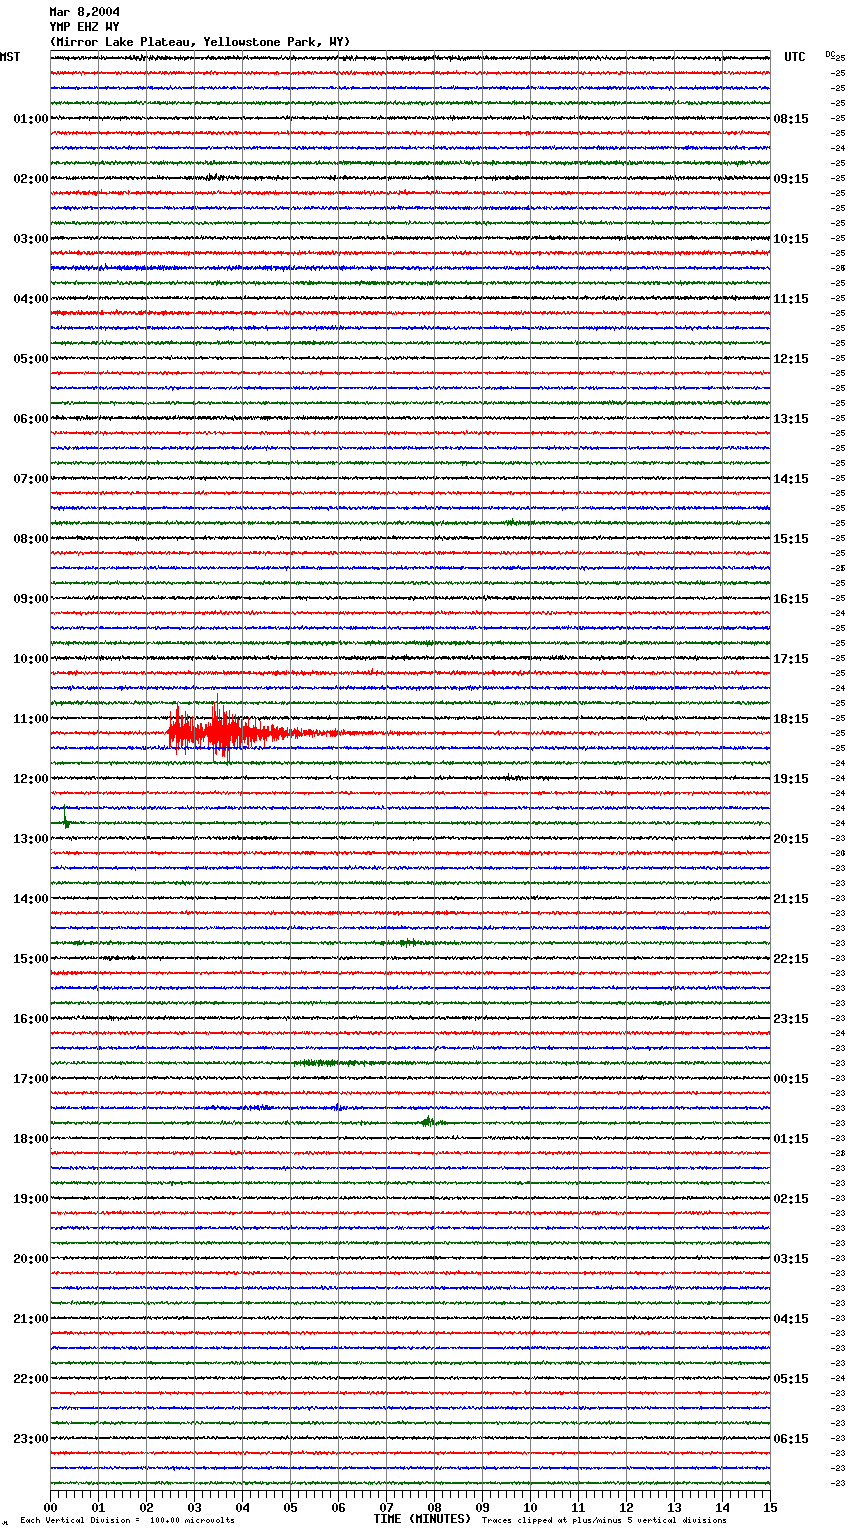This screenshot has height=1534, width=850.
Task: Pick the 02:15 UTC time label
Action: [791, 1199]
